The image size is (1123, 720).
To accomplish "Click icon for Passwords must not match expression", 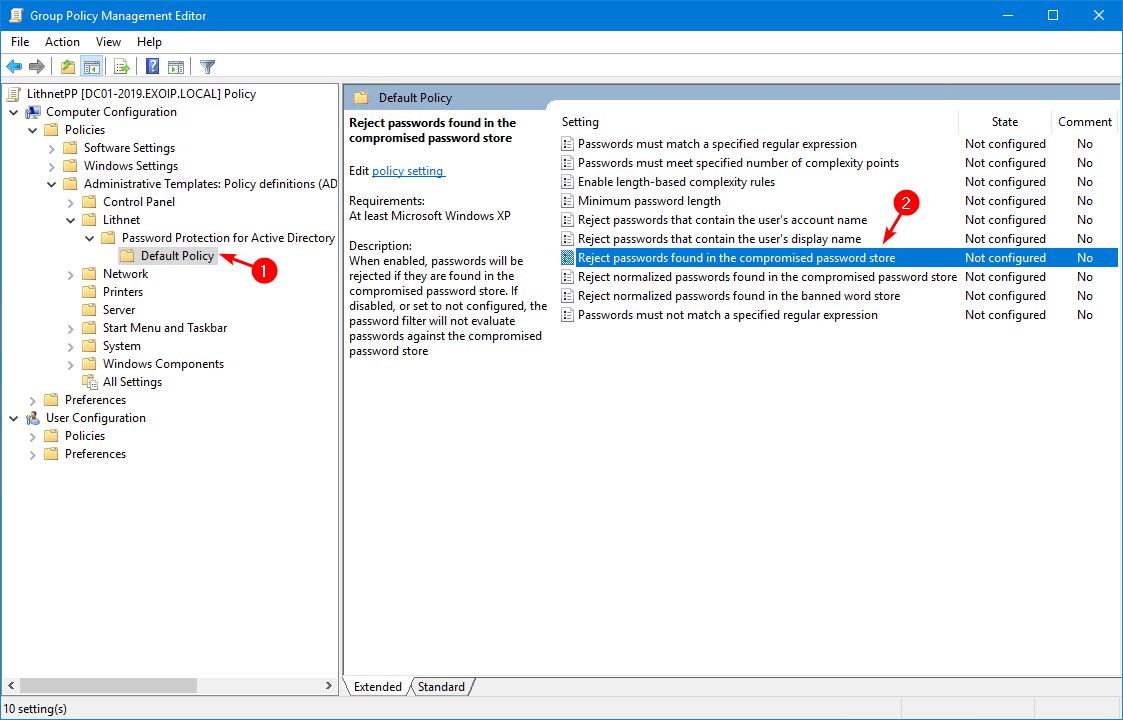I will (x=567, y=315).
